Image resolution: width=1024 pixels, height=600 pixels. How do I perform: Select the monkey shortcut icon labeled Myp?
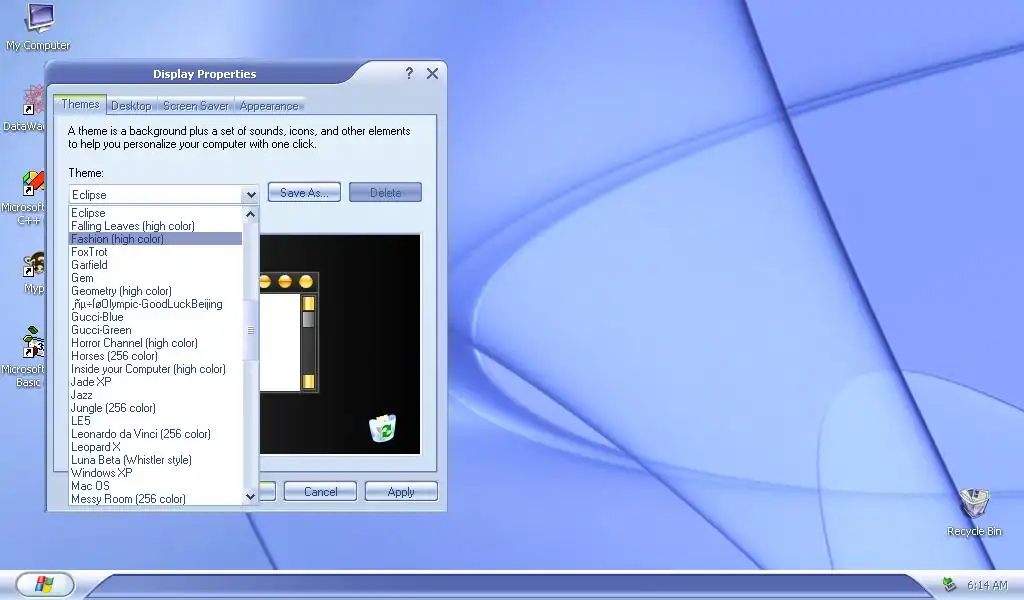(33, 273)
